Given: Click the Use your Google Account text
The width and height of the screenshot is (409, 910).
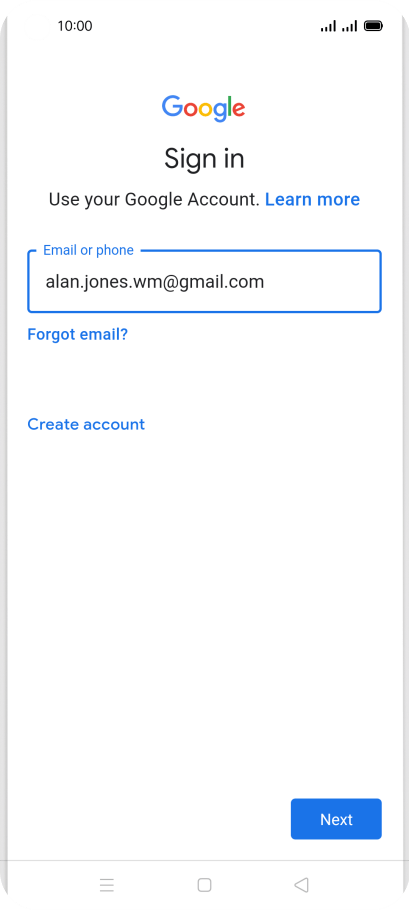Looking at the screenshot, I should point(154,199).
